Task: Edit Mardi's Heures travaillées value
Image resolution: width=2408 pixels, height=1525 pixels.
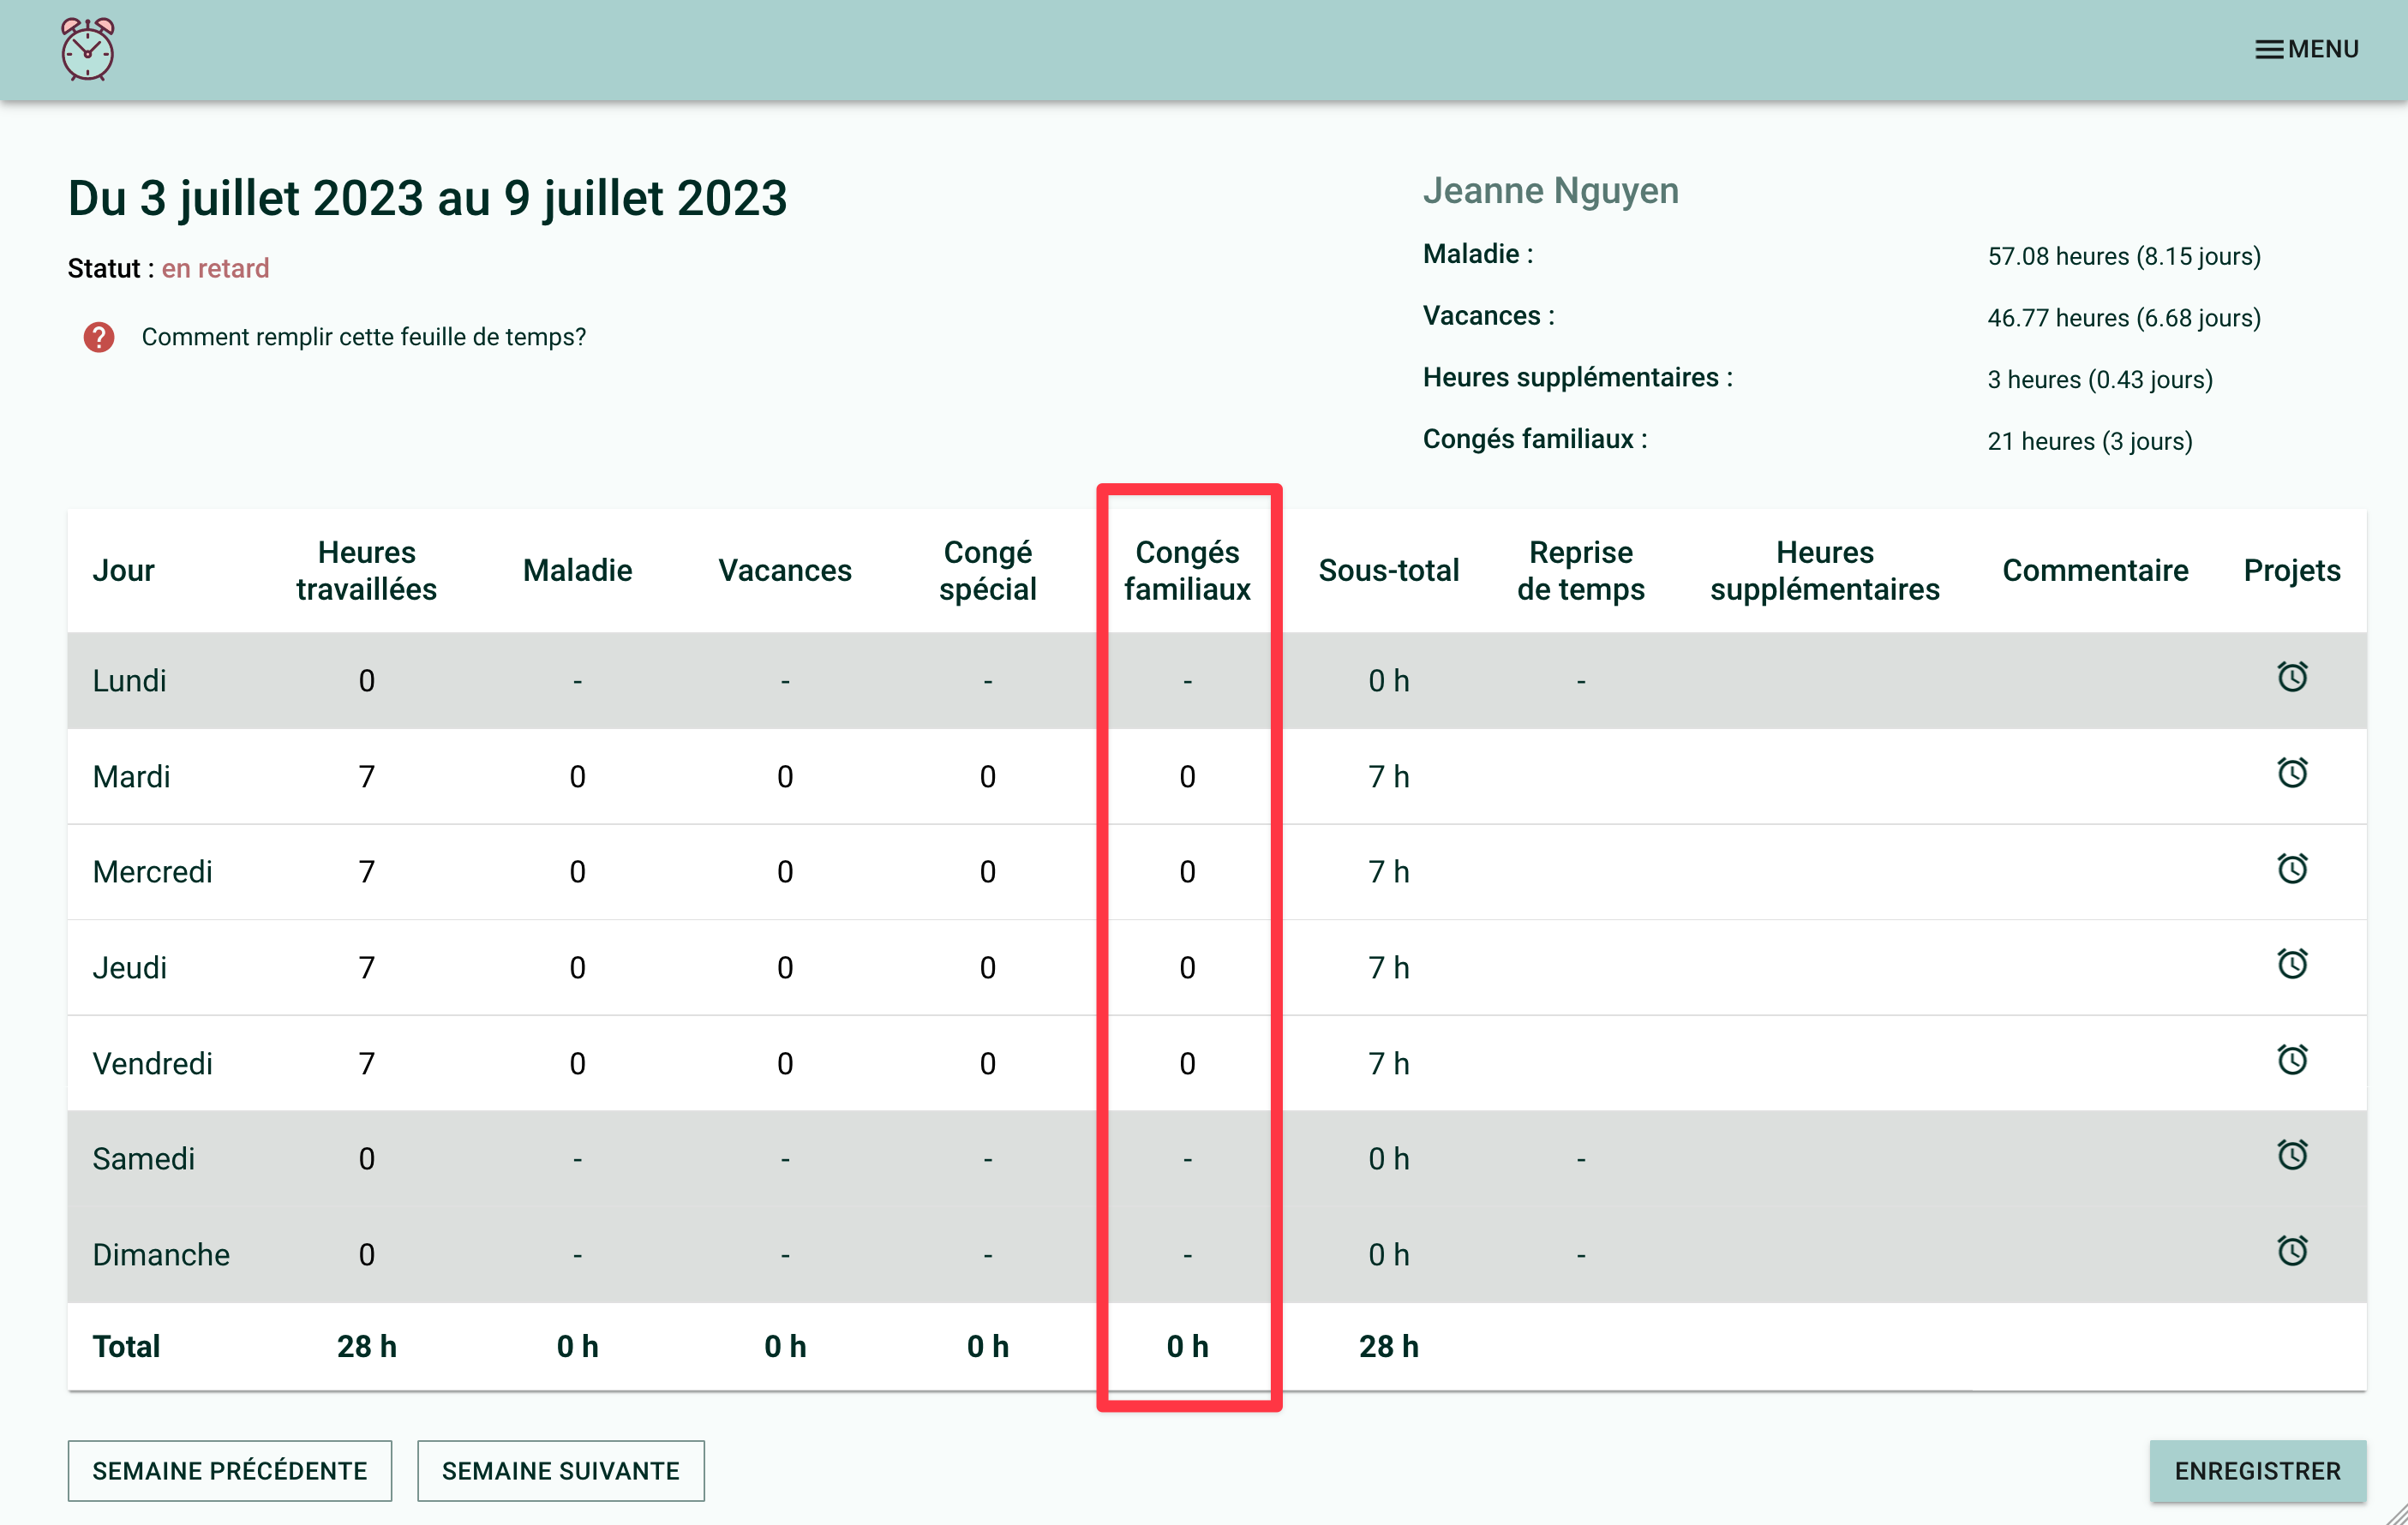Action: click(x=366, y=776)
